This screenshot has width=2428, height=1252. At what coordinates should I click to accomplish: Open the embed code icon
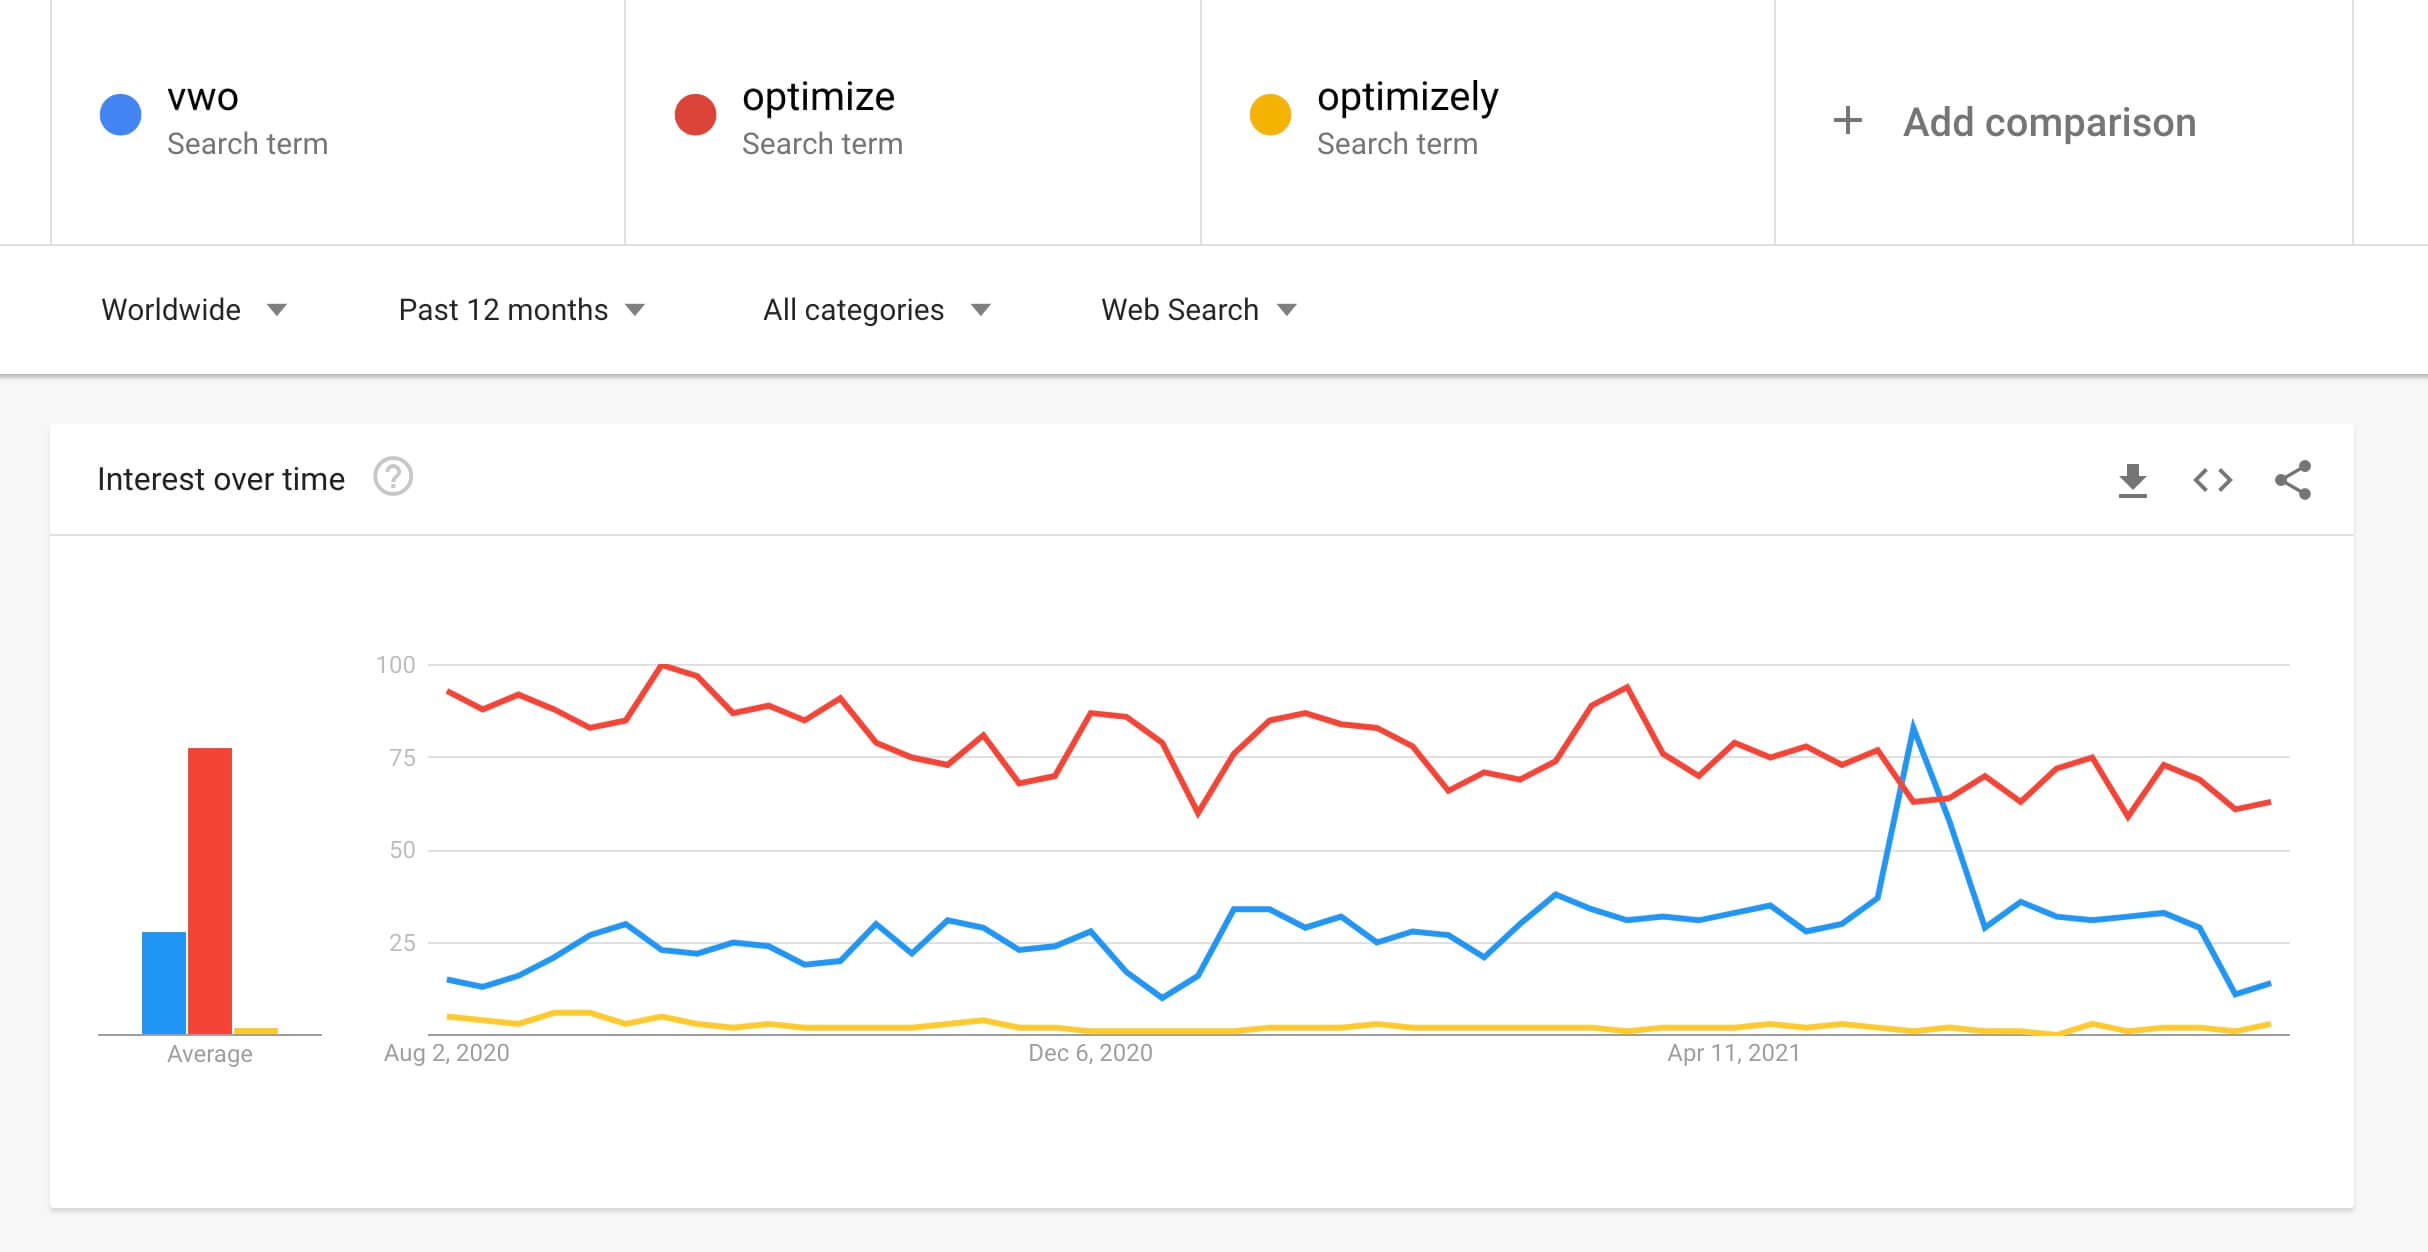(2212, 480)
